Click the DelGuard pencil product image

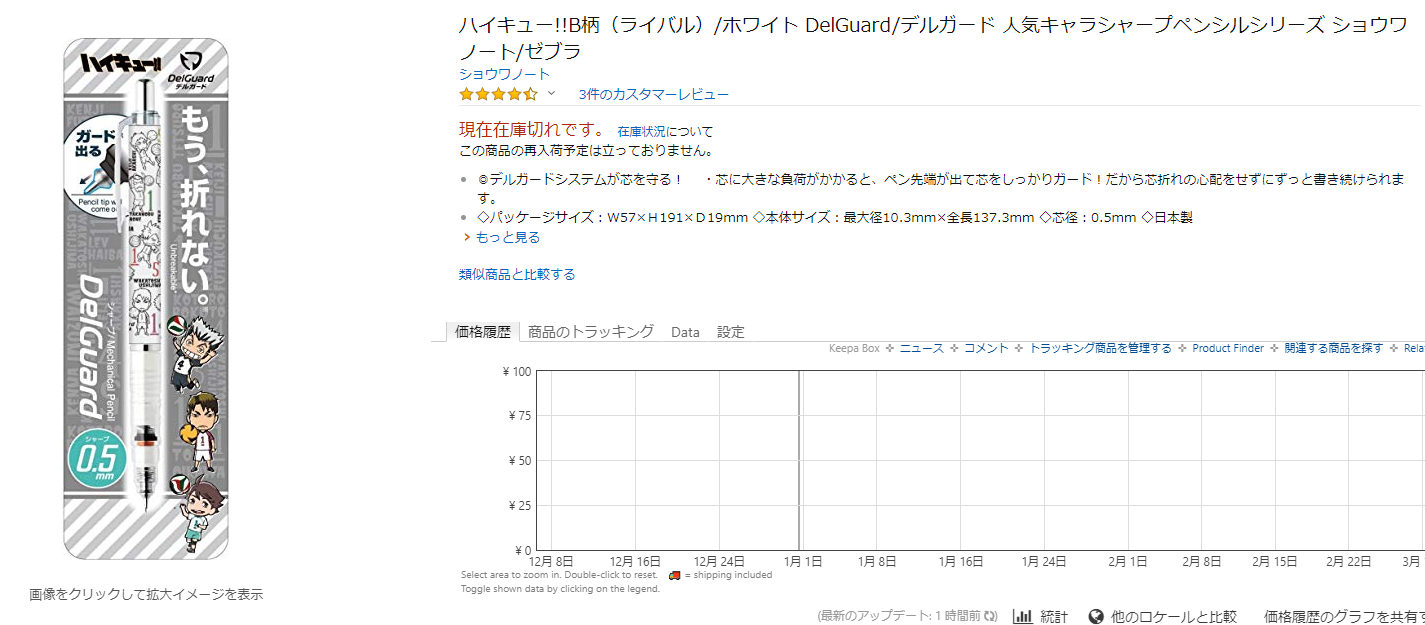pos(148,298)
